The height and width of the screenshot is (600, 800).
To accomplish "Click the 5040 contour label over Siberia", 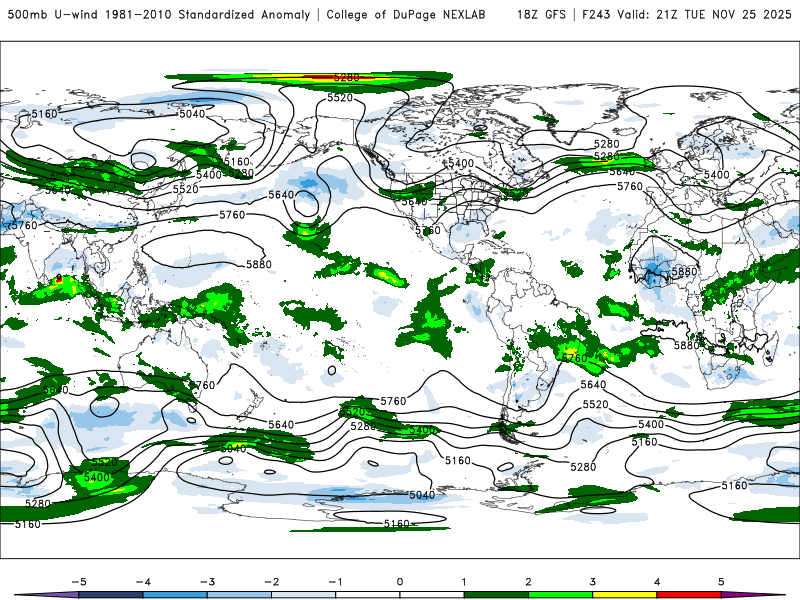I will (192, 114).
